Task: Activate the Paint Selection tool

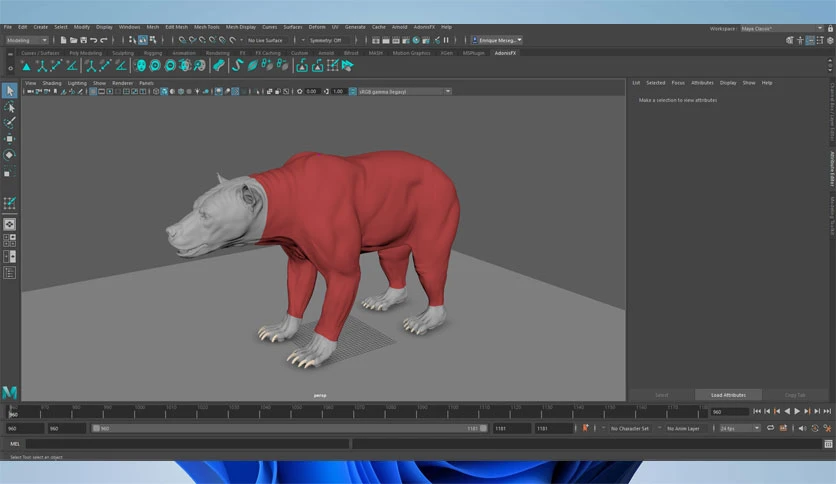Action: (x=10, y=123)
